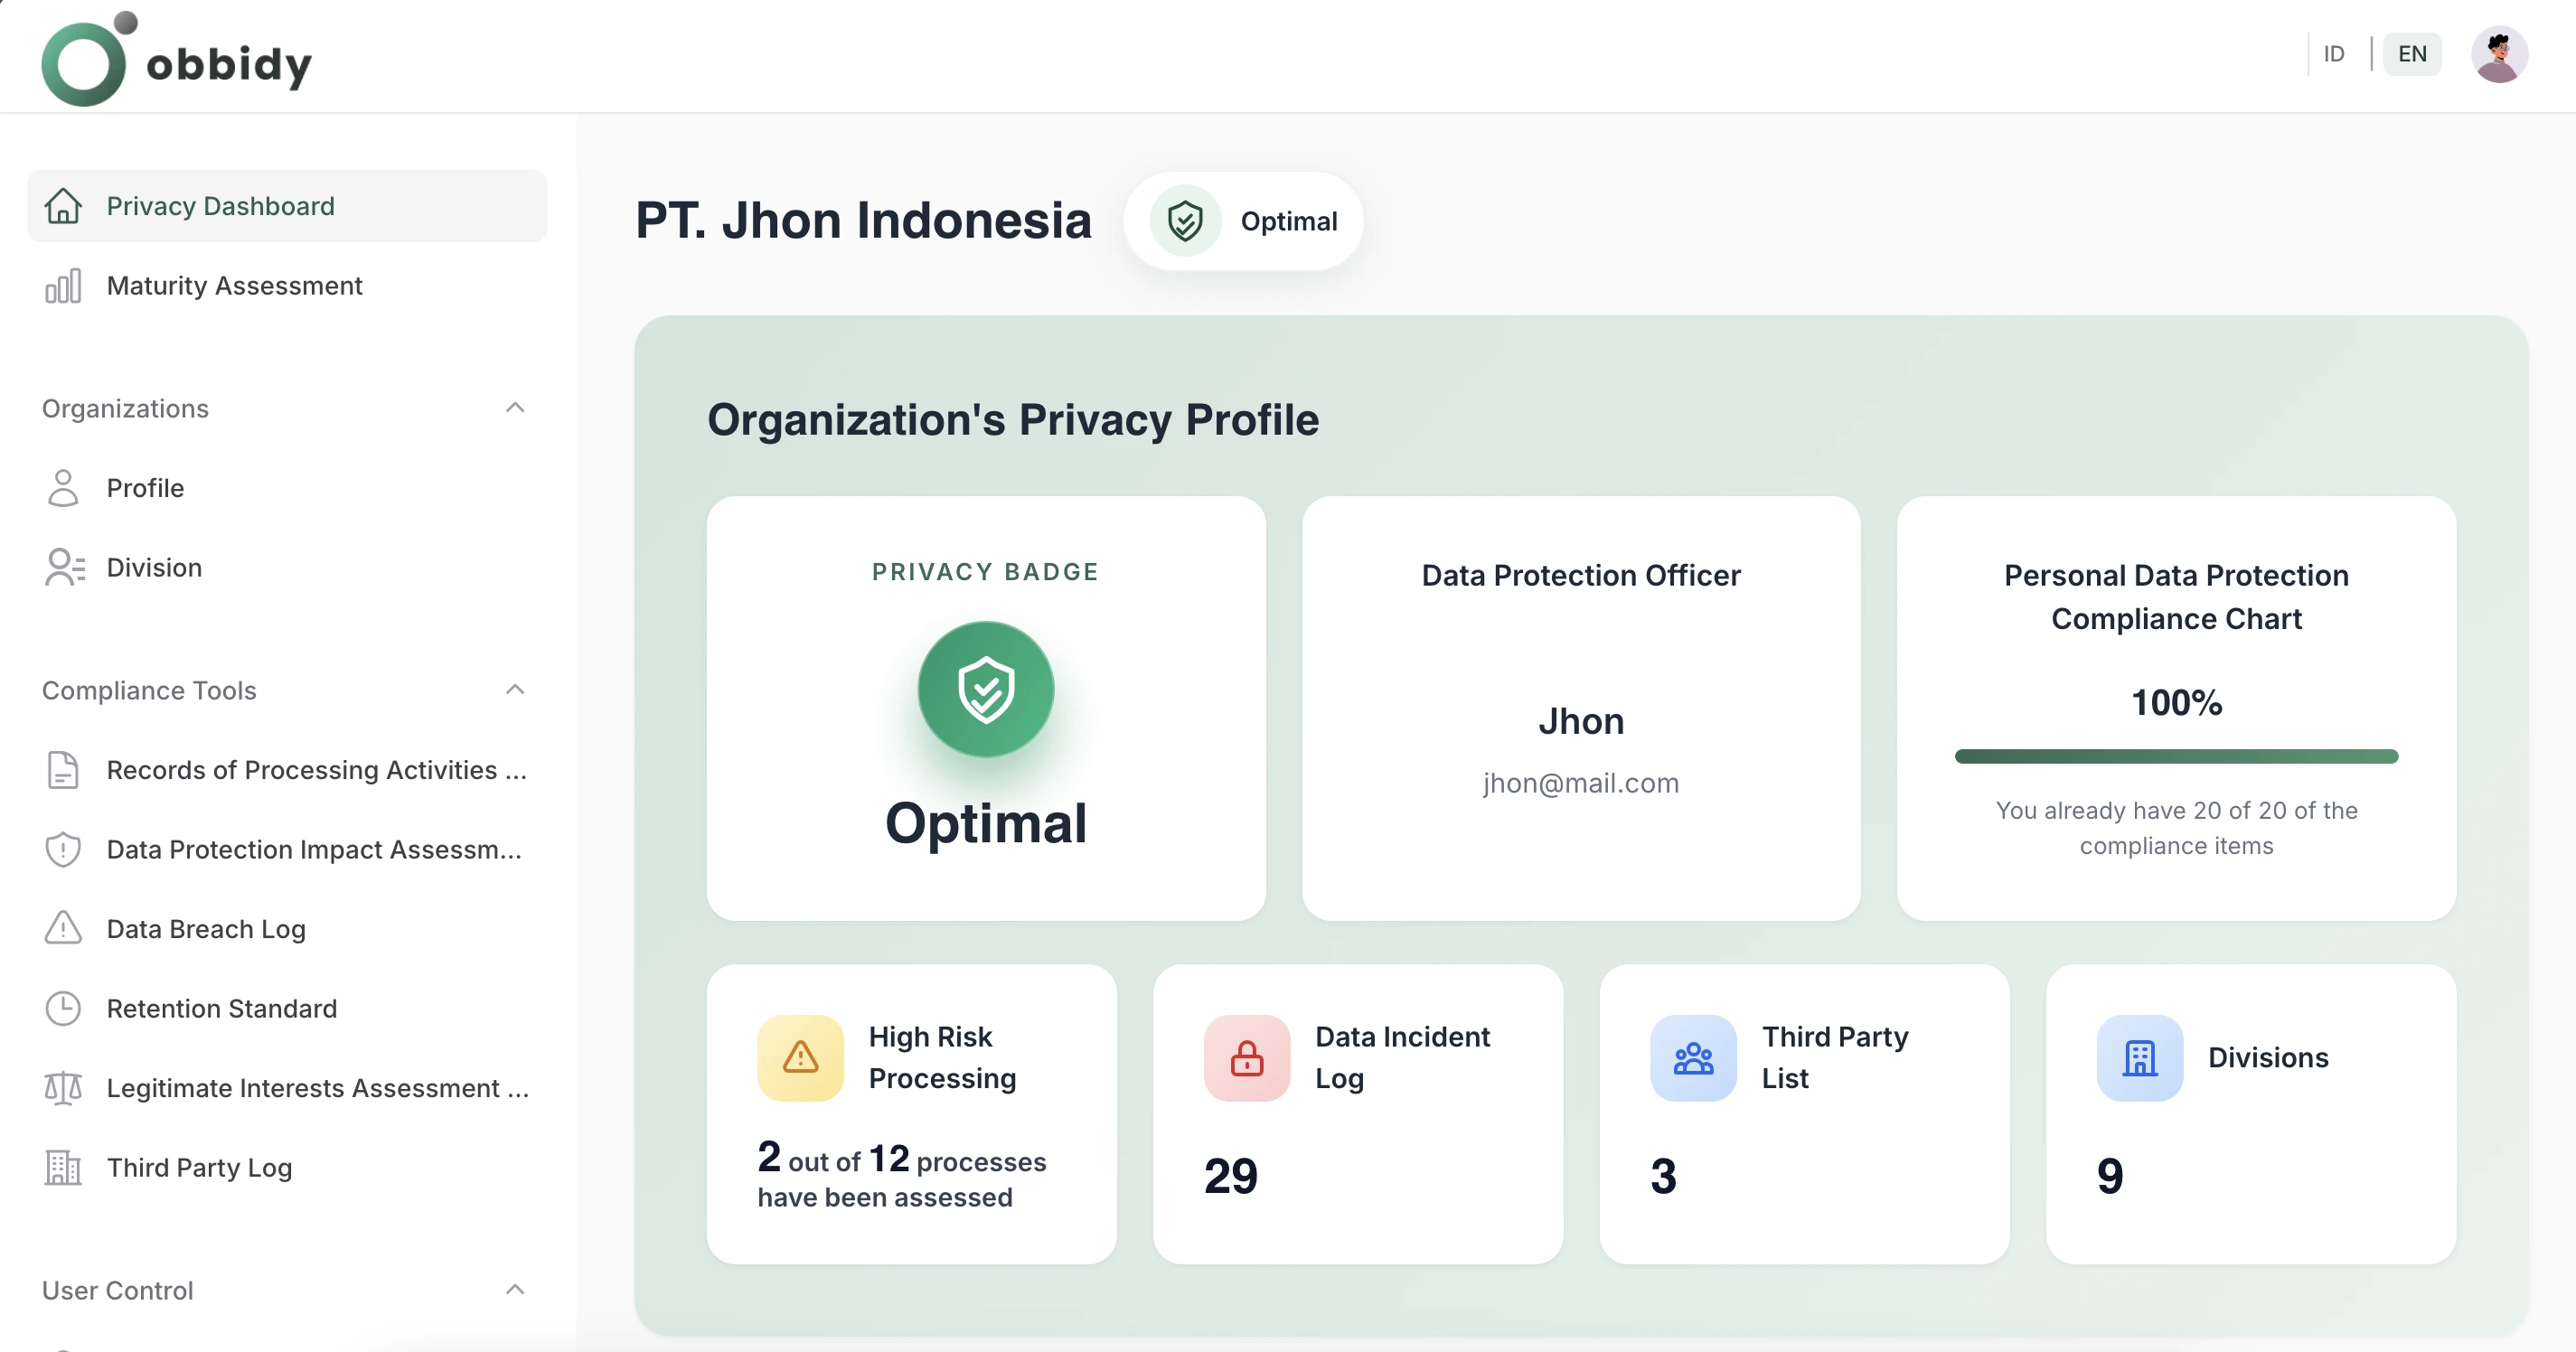This screenshot has height=1352, width=2576.
Task: Click the Optimal badge next to PT. Jhon Indonesia
Action: [x=1243, y=221]
